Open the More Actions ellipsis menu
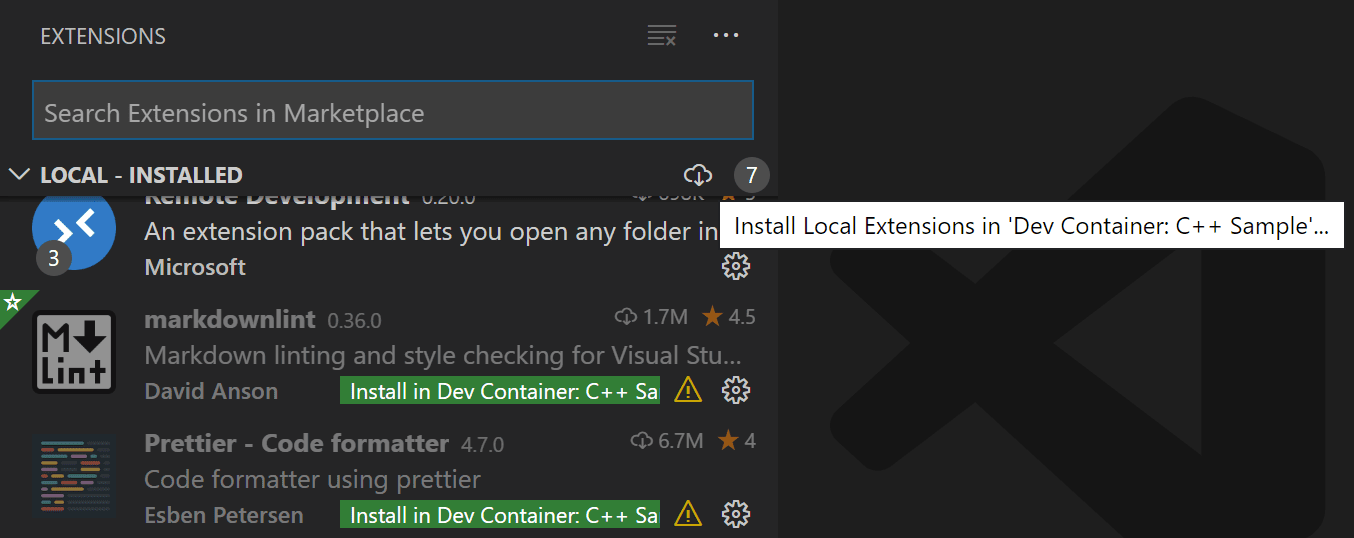The width and height of the screenshot is (1354, 538). click(725, 36)
